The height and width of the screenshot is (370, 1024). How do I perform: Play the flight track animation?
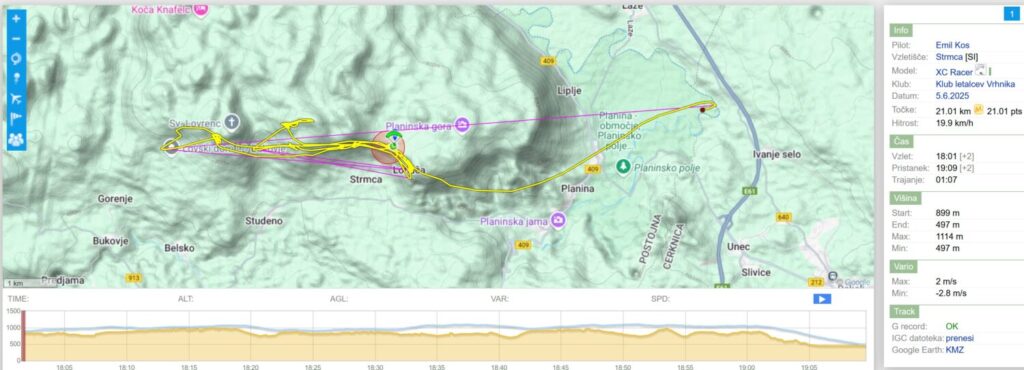pos(822,299)
